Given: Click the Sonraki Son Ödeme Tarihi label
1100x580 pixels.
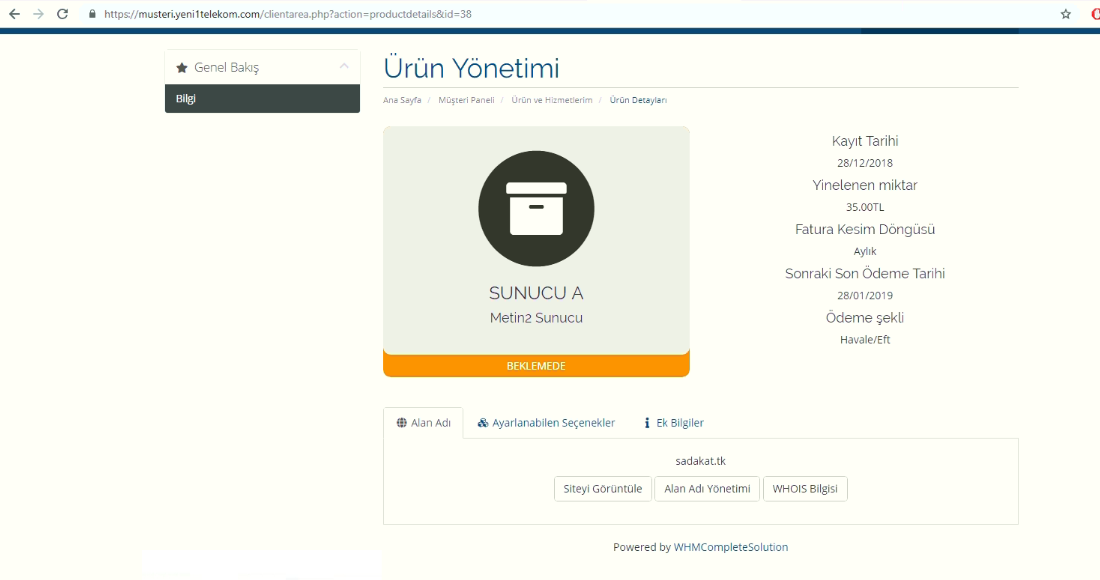Looking at the screenshot, I should click(864, 274).
